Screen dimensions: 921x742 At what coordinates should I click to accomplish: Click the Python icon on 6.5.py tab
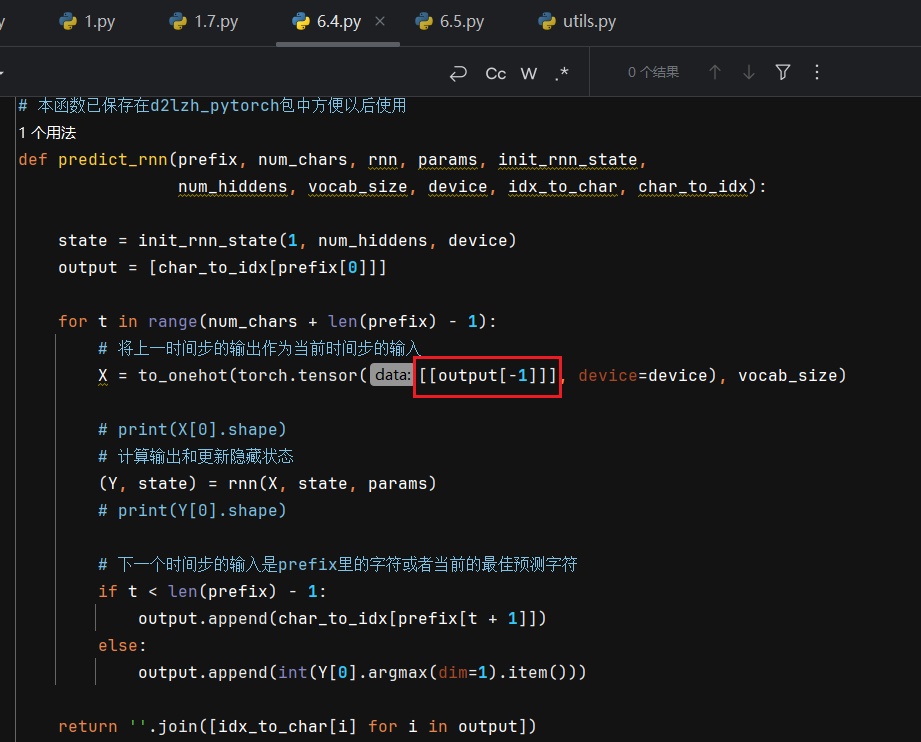424,22
